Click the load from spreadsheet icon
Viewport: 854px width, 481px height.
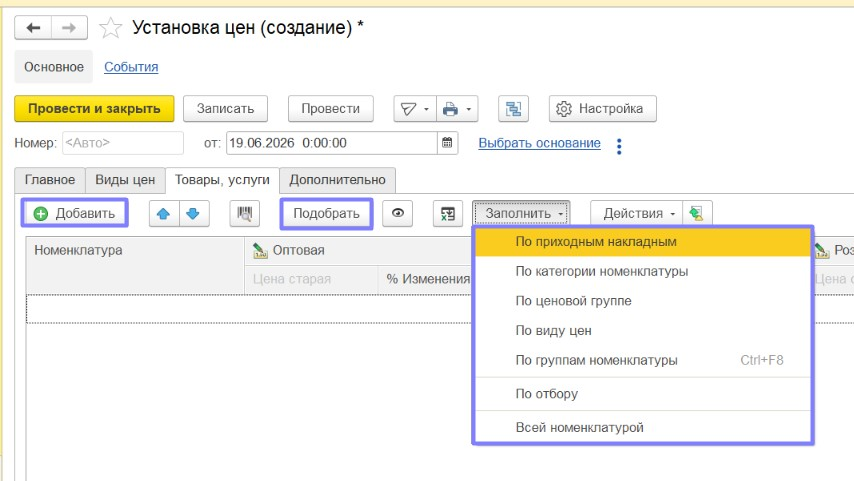448,214
